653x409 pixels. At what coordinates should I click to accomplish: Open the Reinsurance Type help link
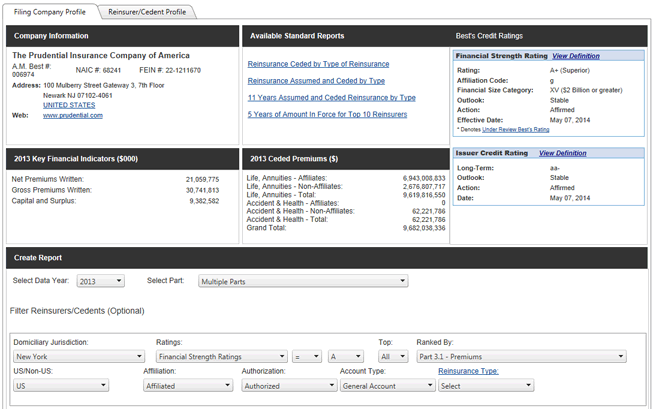pyautogui.click(x=468, y=371)
